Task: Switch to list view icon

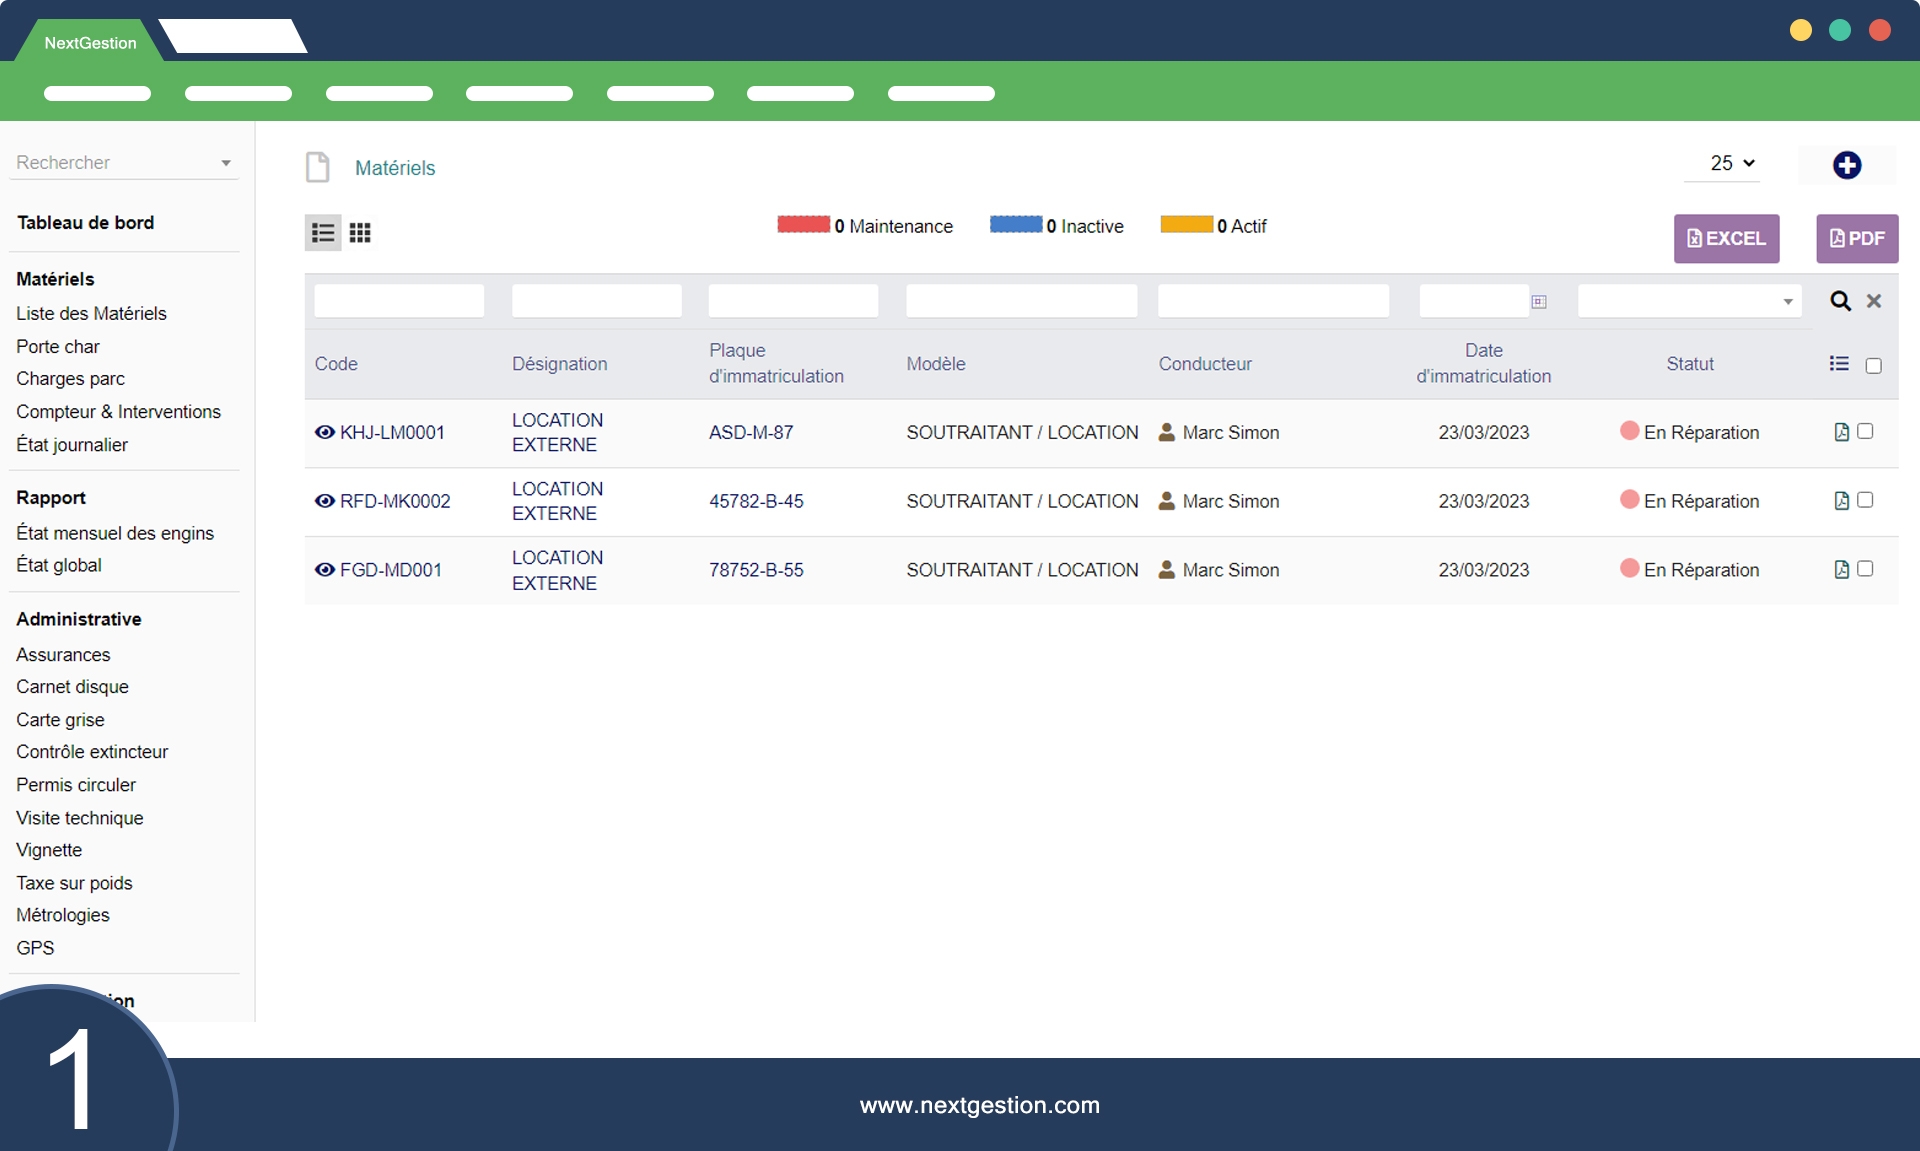Action: 323,233
